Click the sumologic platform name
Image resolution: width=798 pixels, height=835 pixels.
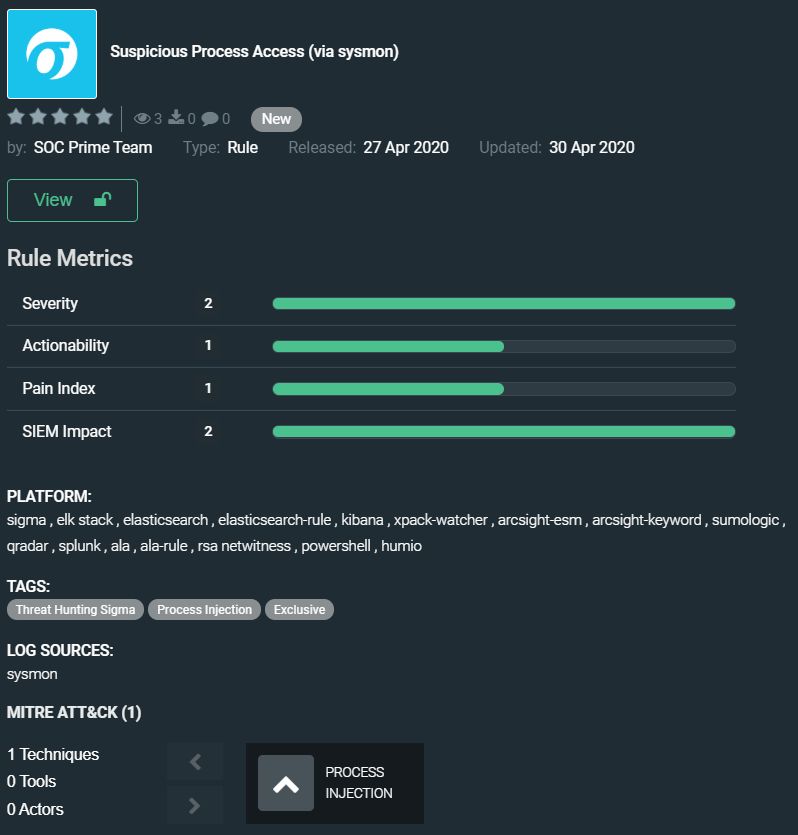(x=745, y=520)
